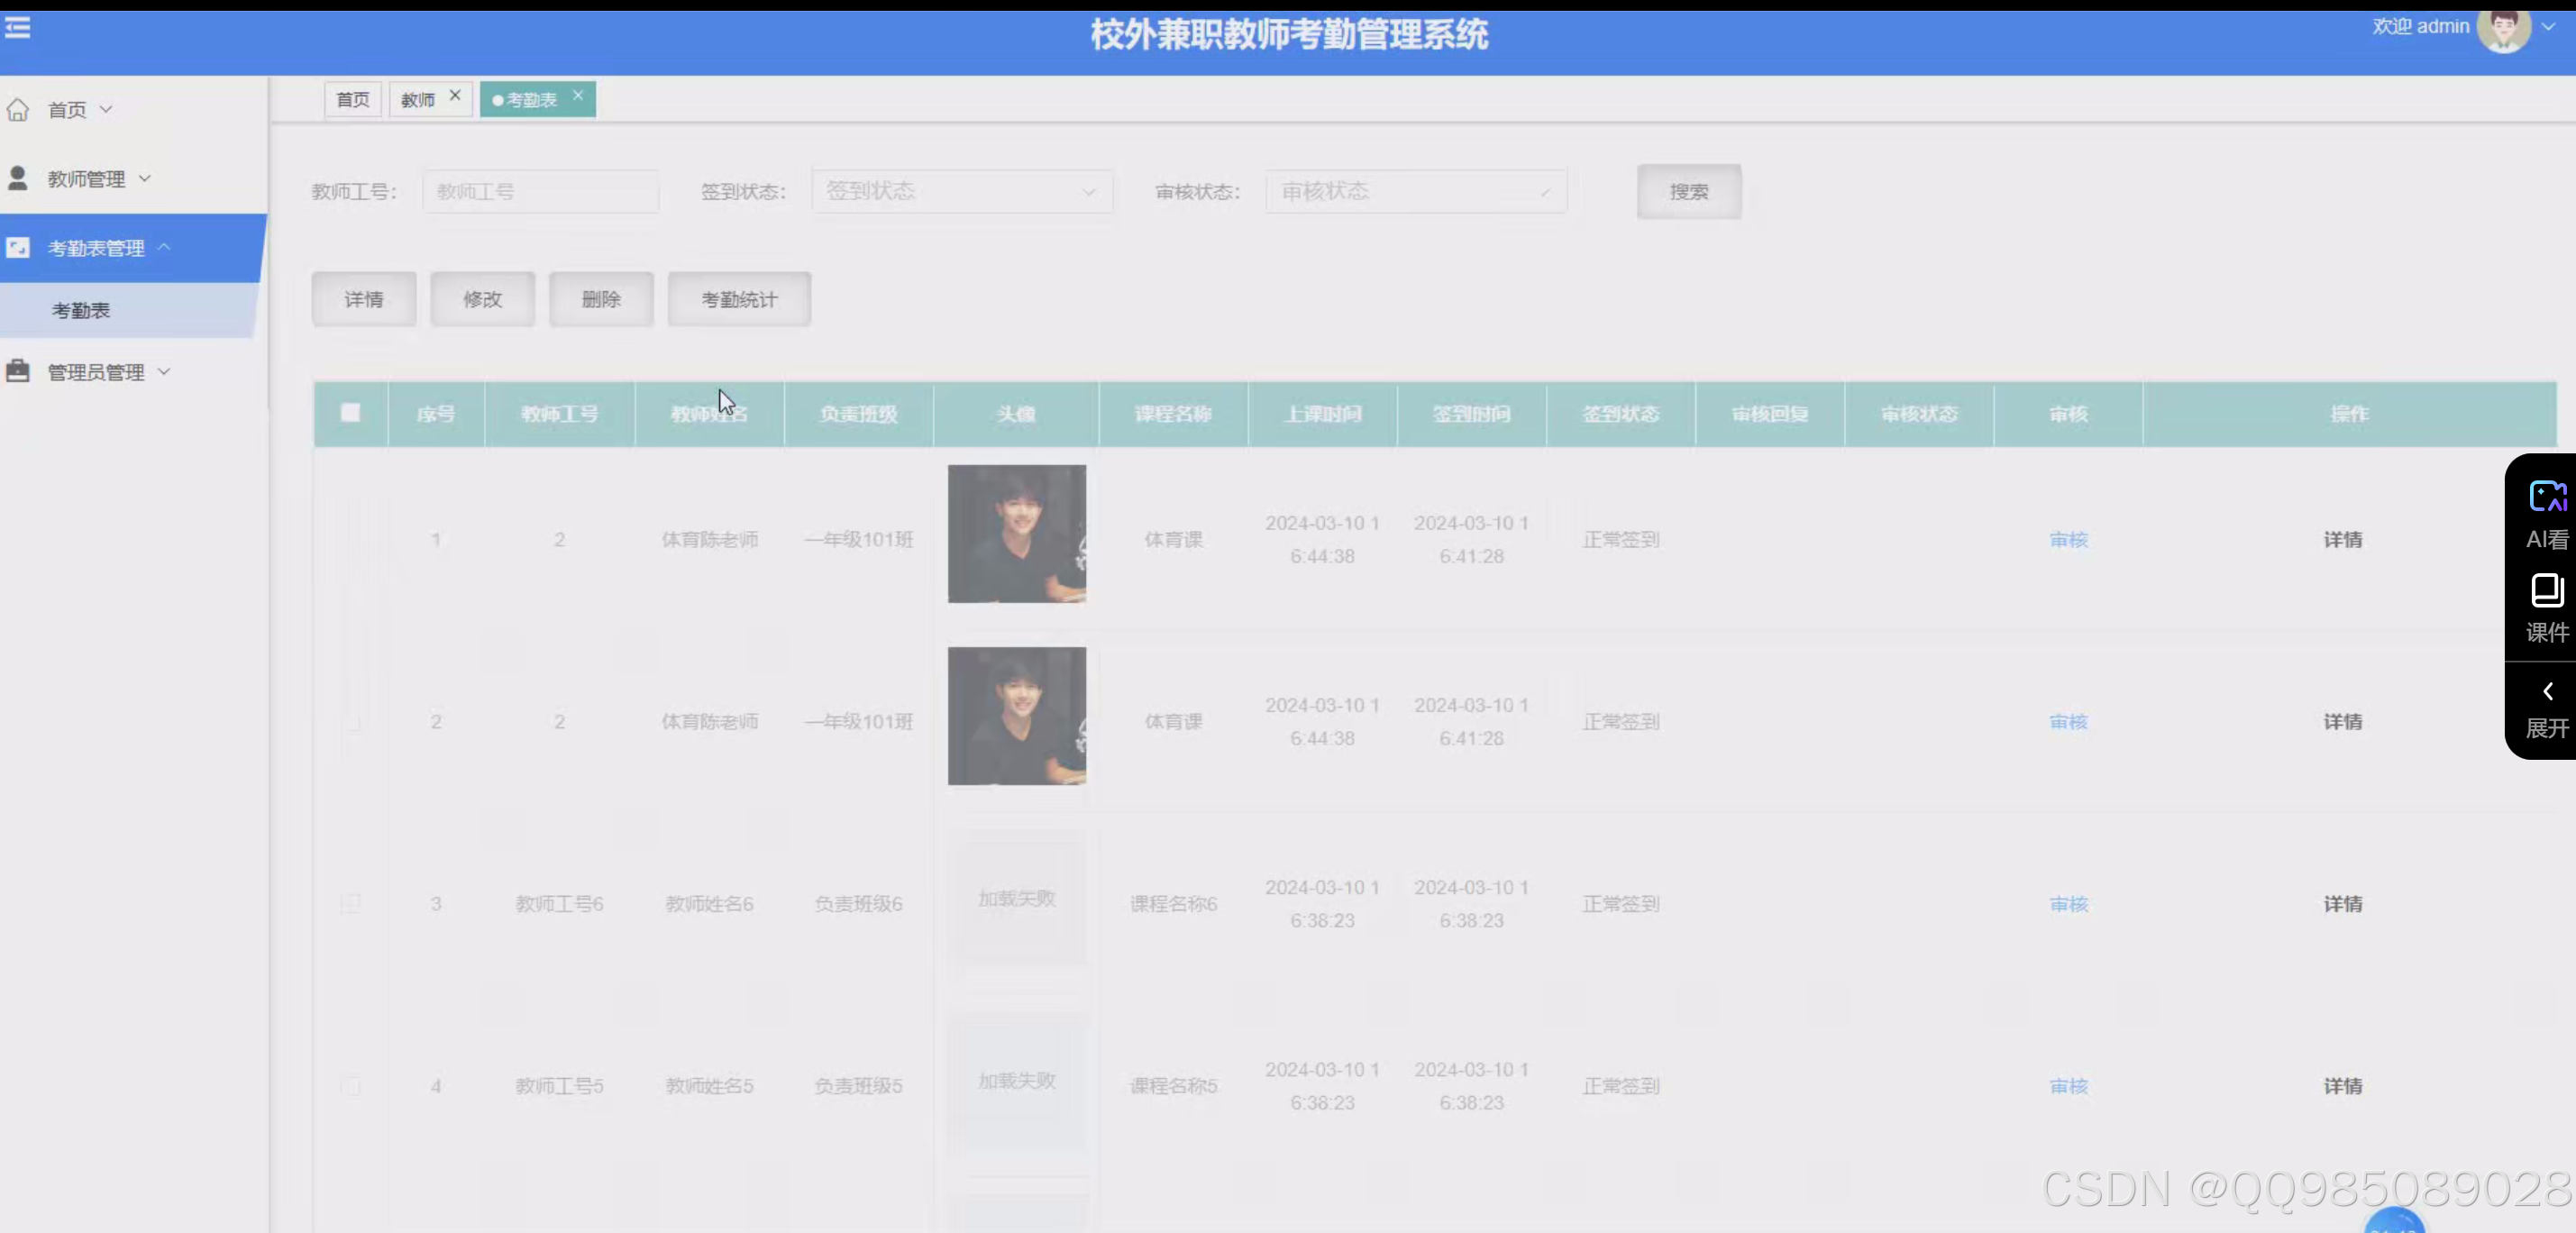Open 审核 link for 体育陈老师 first row
This screenshot has width=2576, height=1233.
pyautogui.click(x=2067, y=539)
